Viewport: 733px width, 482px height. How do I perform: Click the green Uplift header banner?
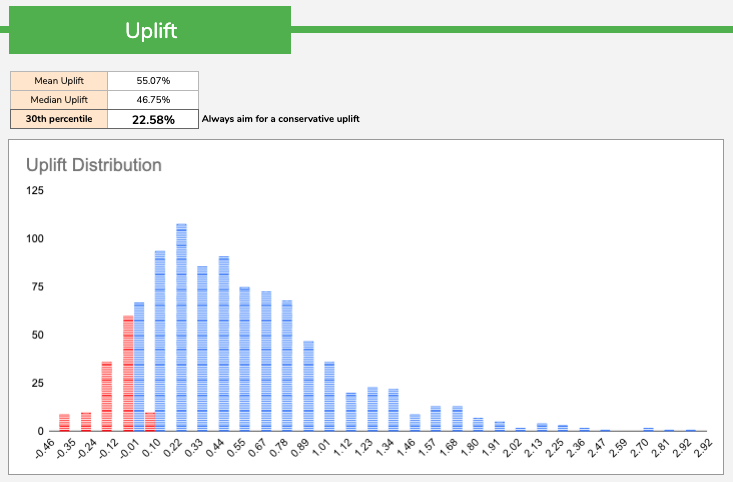click(150, 30)
